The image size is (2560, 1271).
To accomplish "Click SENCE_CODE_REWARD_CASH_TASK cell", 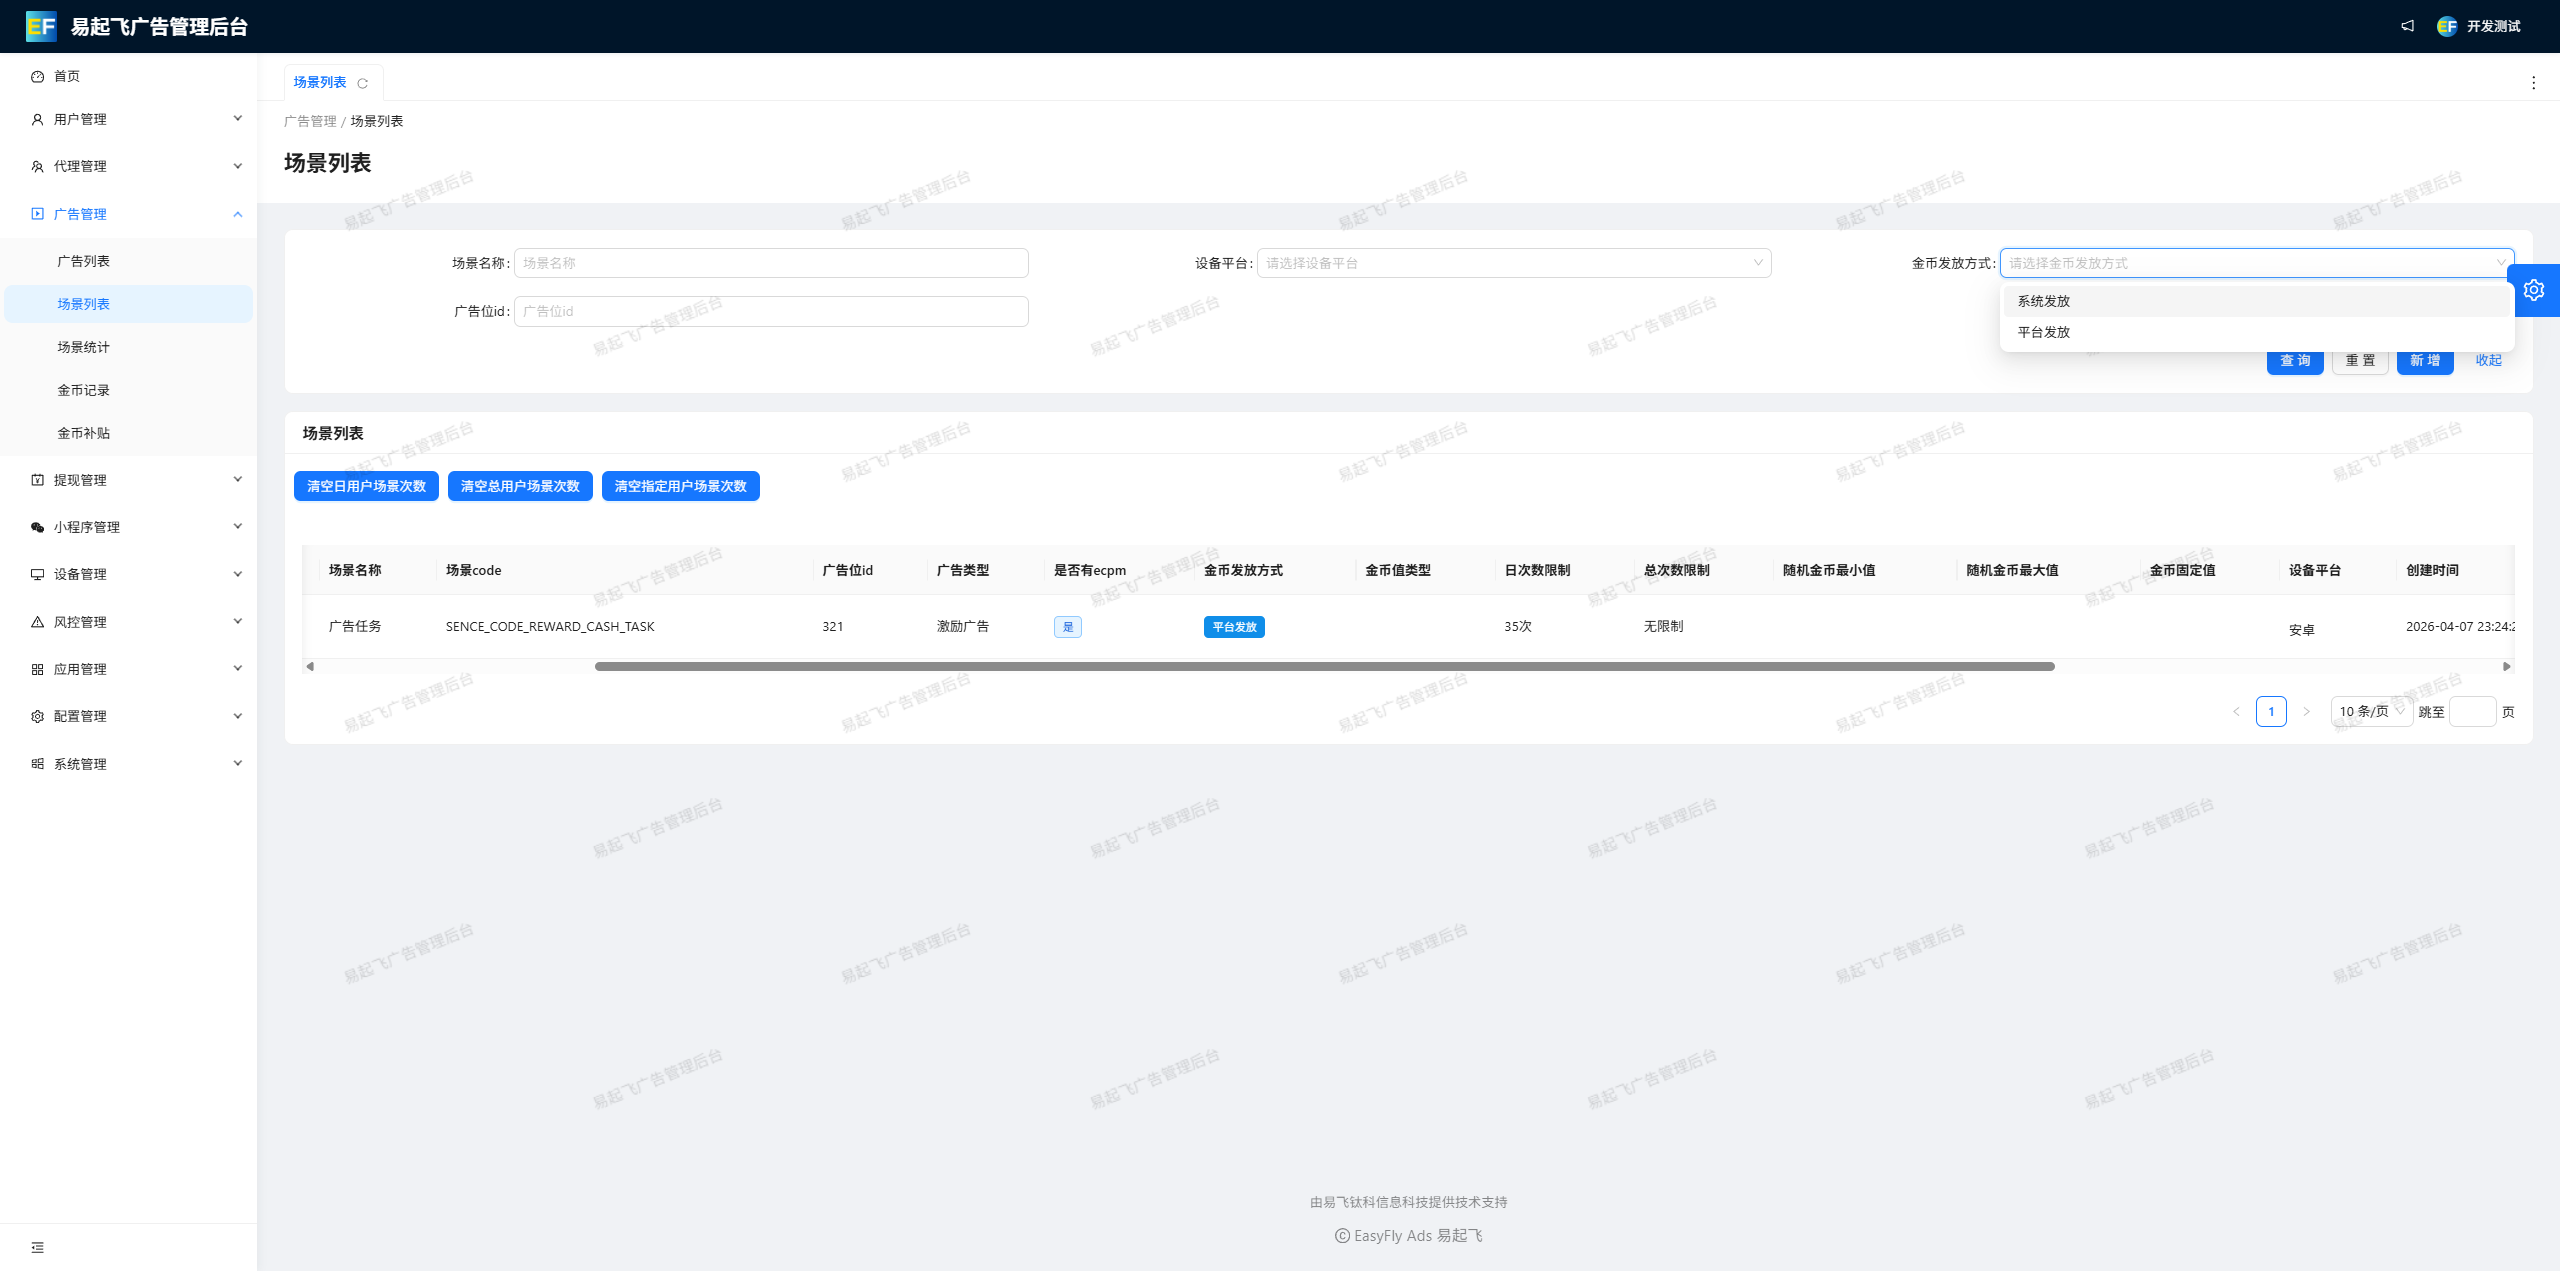I will pos(550,627).
